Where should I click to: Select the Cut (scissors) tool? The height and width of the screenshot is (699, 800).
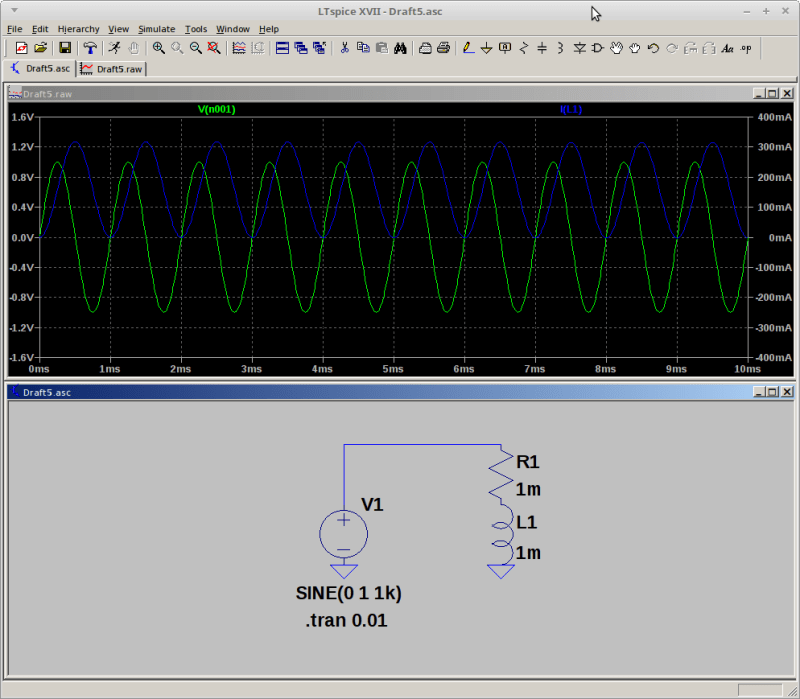344,47
